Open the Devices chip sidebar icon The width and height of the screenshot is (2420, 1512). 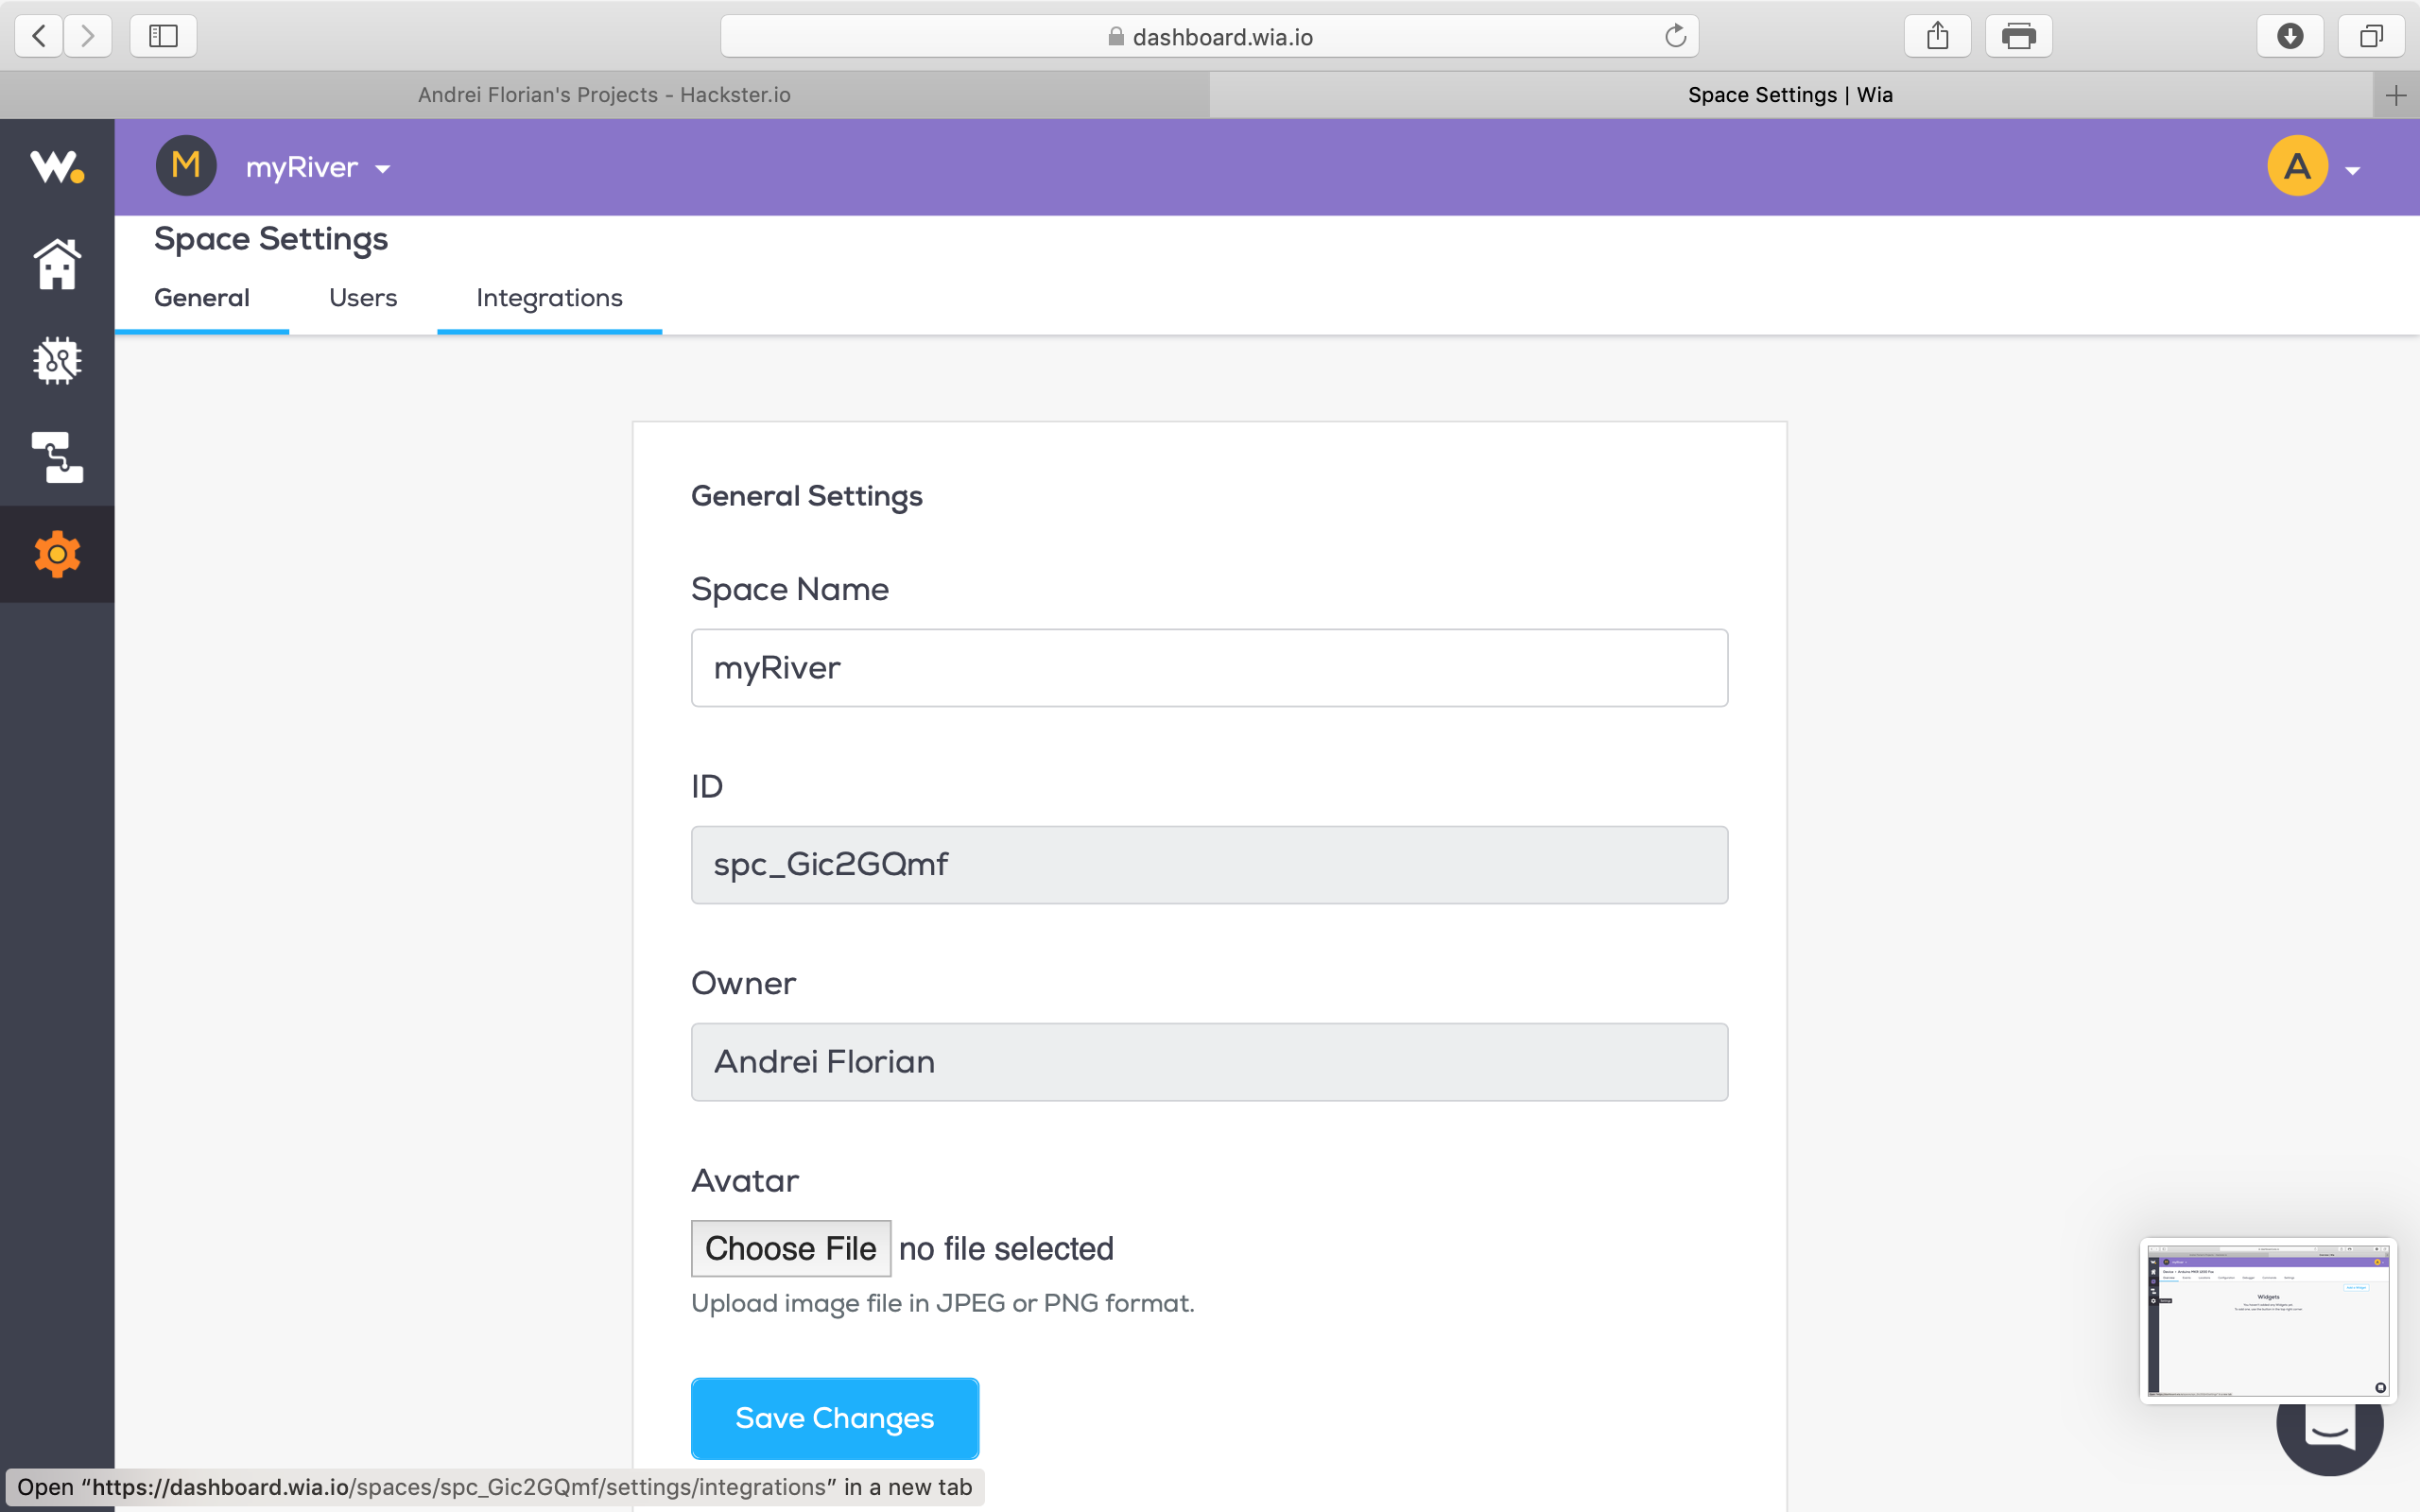click(57, 360)
